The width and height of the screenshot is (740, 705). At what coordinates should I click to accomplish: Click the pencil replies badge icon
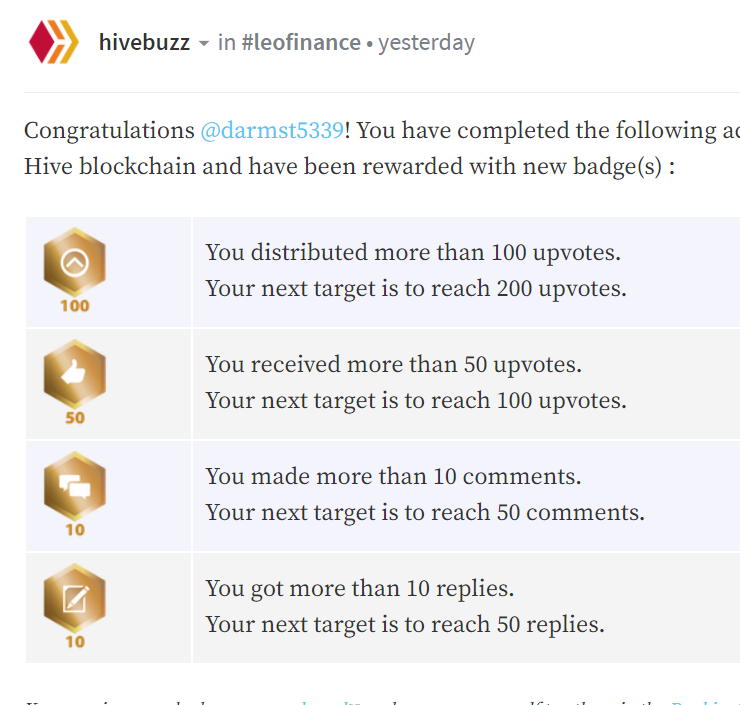75,598
